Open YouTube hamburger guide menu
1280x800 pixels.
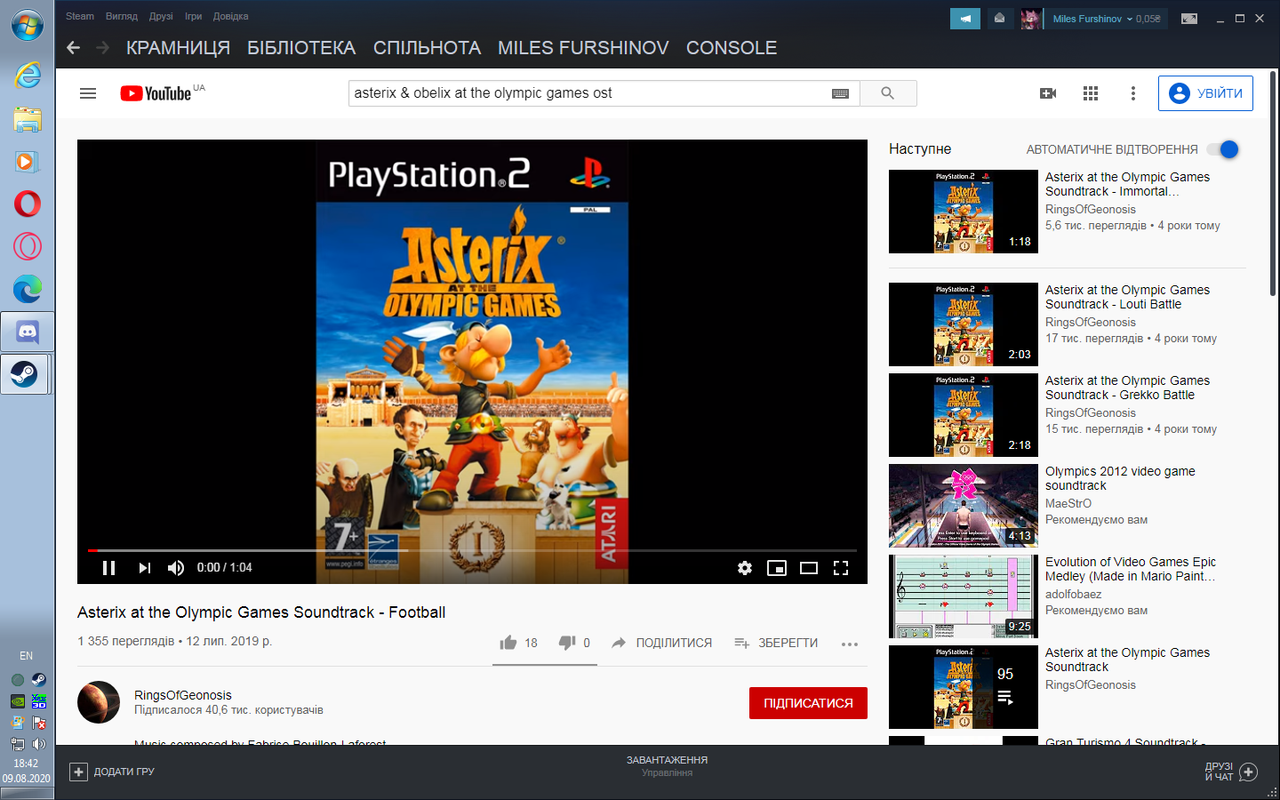click(88, 93)
